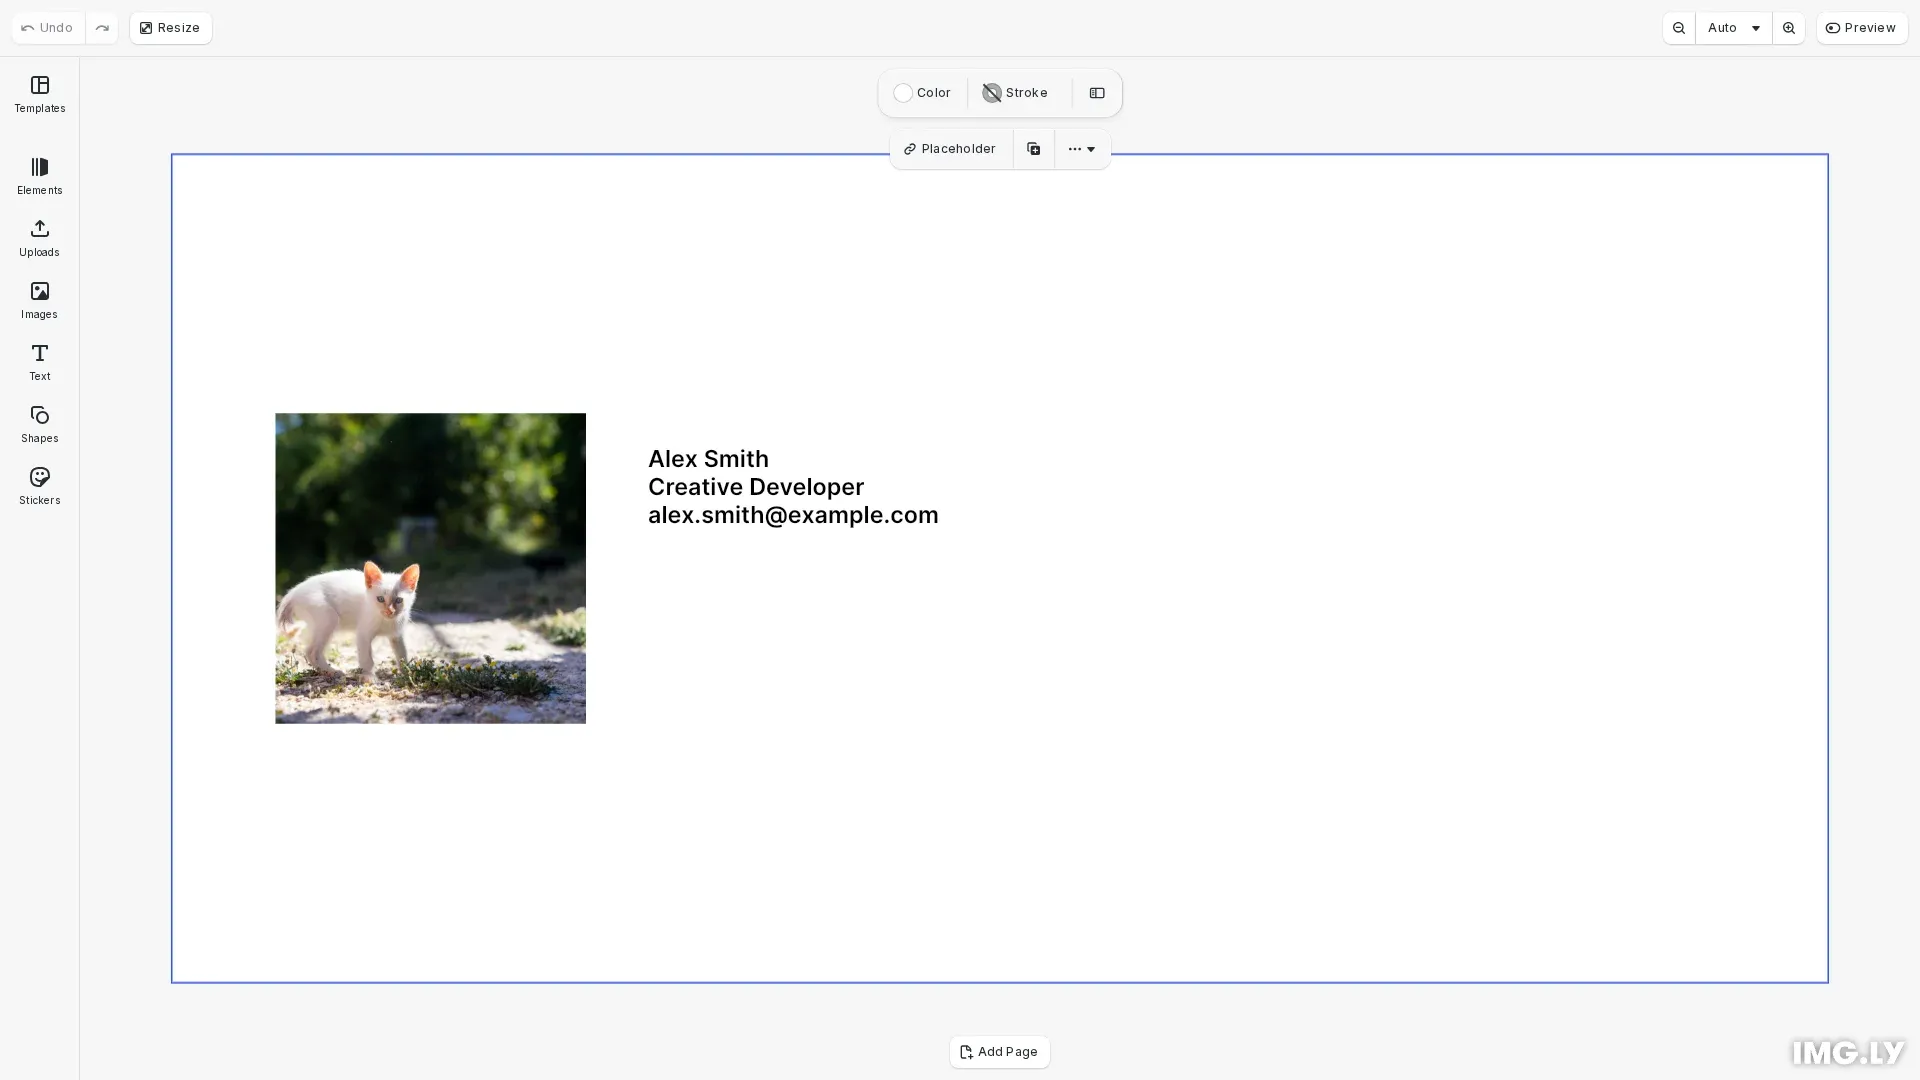Open the Images library panel
This screenshot has height=1080, width=1920.
(39, 300)
